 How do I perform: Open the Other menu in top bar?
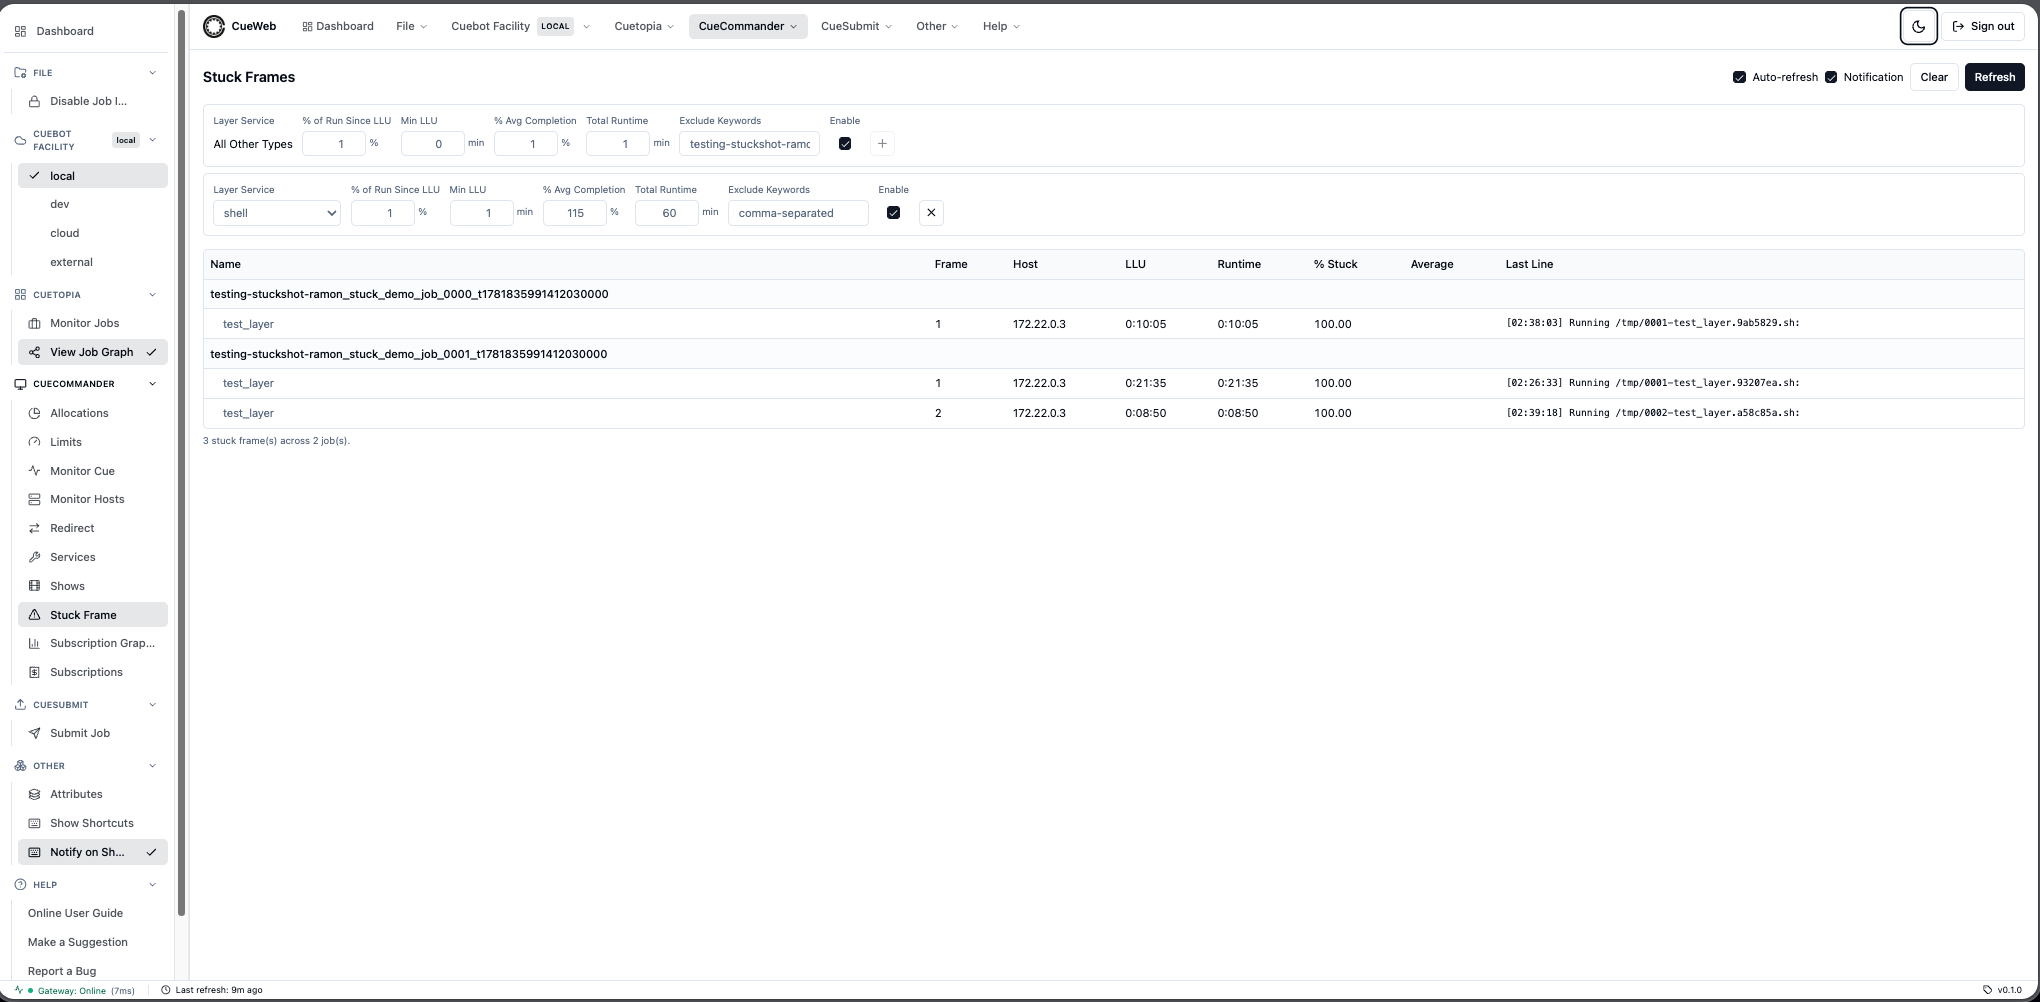[x=937, y=27]
